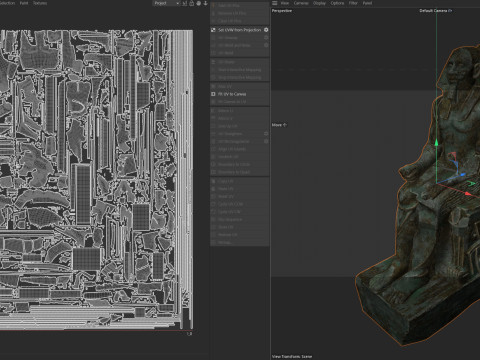Click the globe icon in UV editor toolbar
This screenshot has height=360, width=480.
click(199, 3)
